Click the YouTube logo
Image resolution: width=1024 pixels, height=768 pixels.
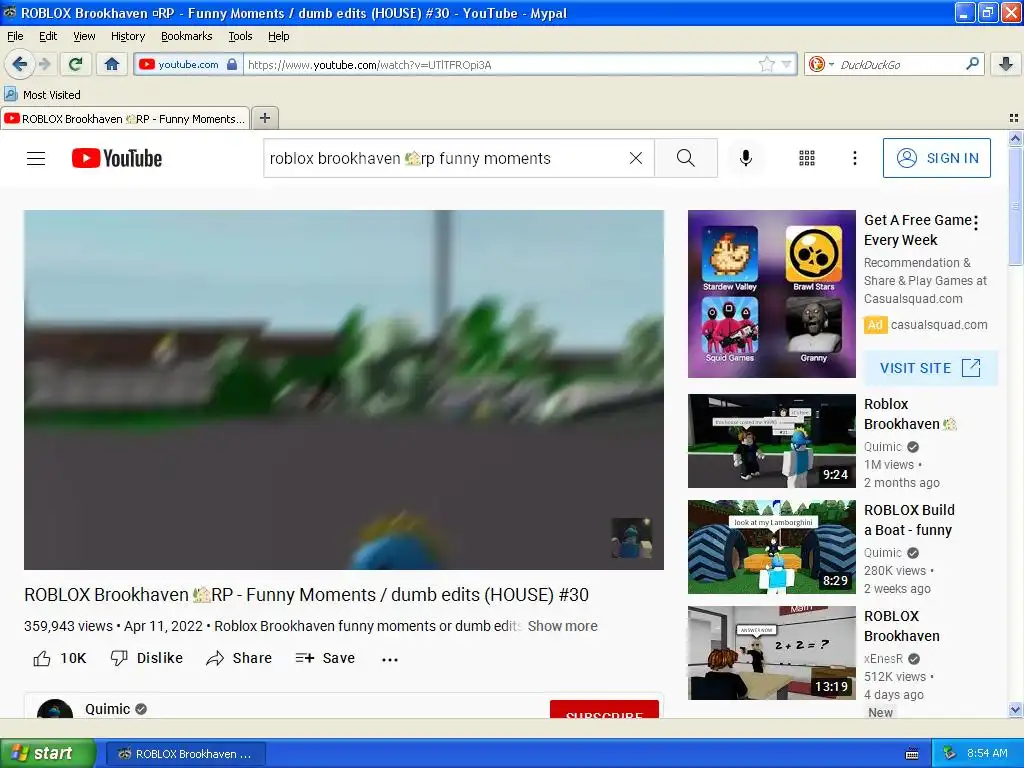117,158
